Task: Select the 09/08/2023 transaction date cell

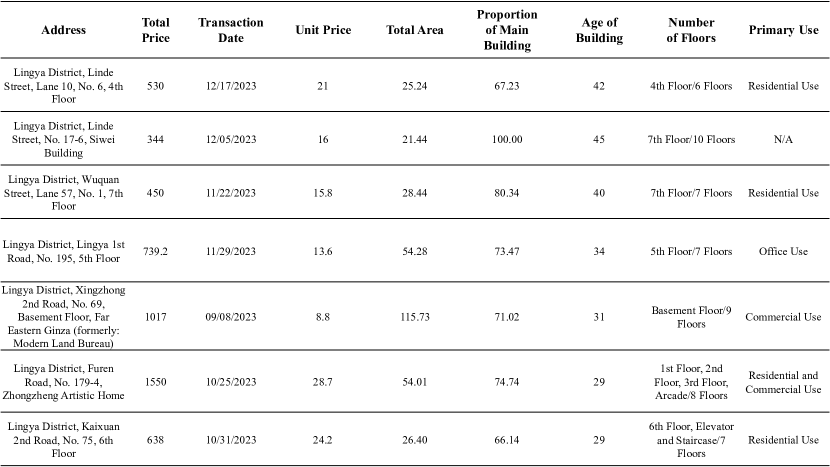Action: tap(231, 317)
